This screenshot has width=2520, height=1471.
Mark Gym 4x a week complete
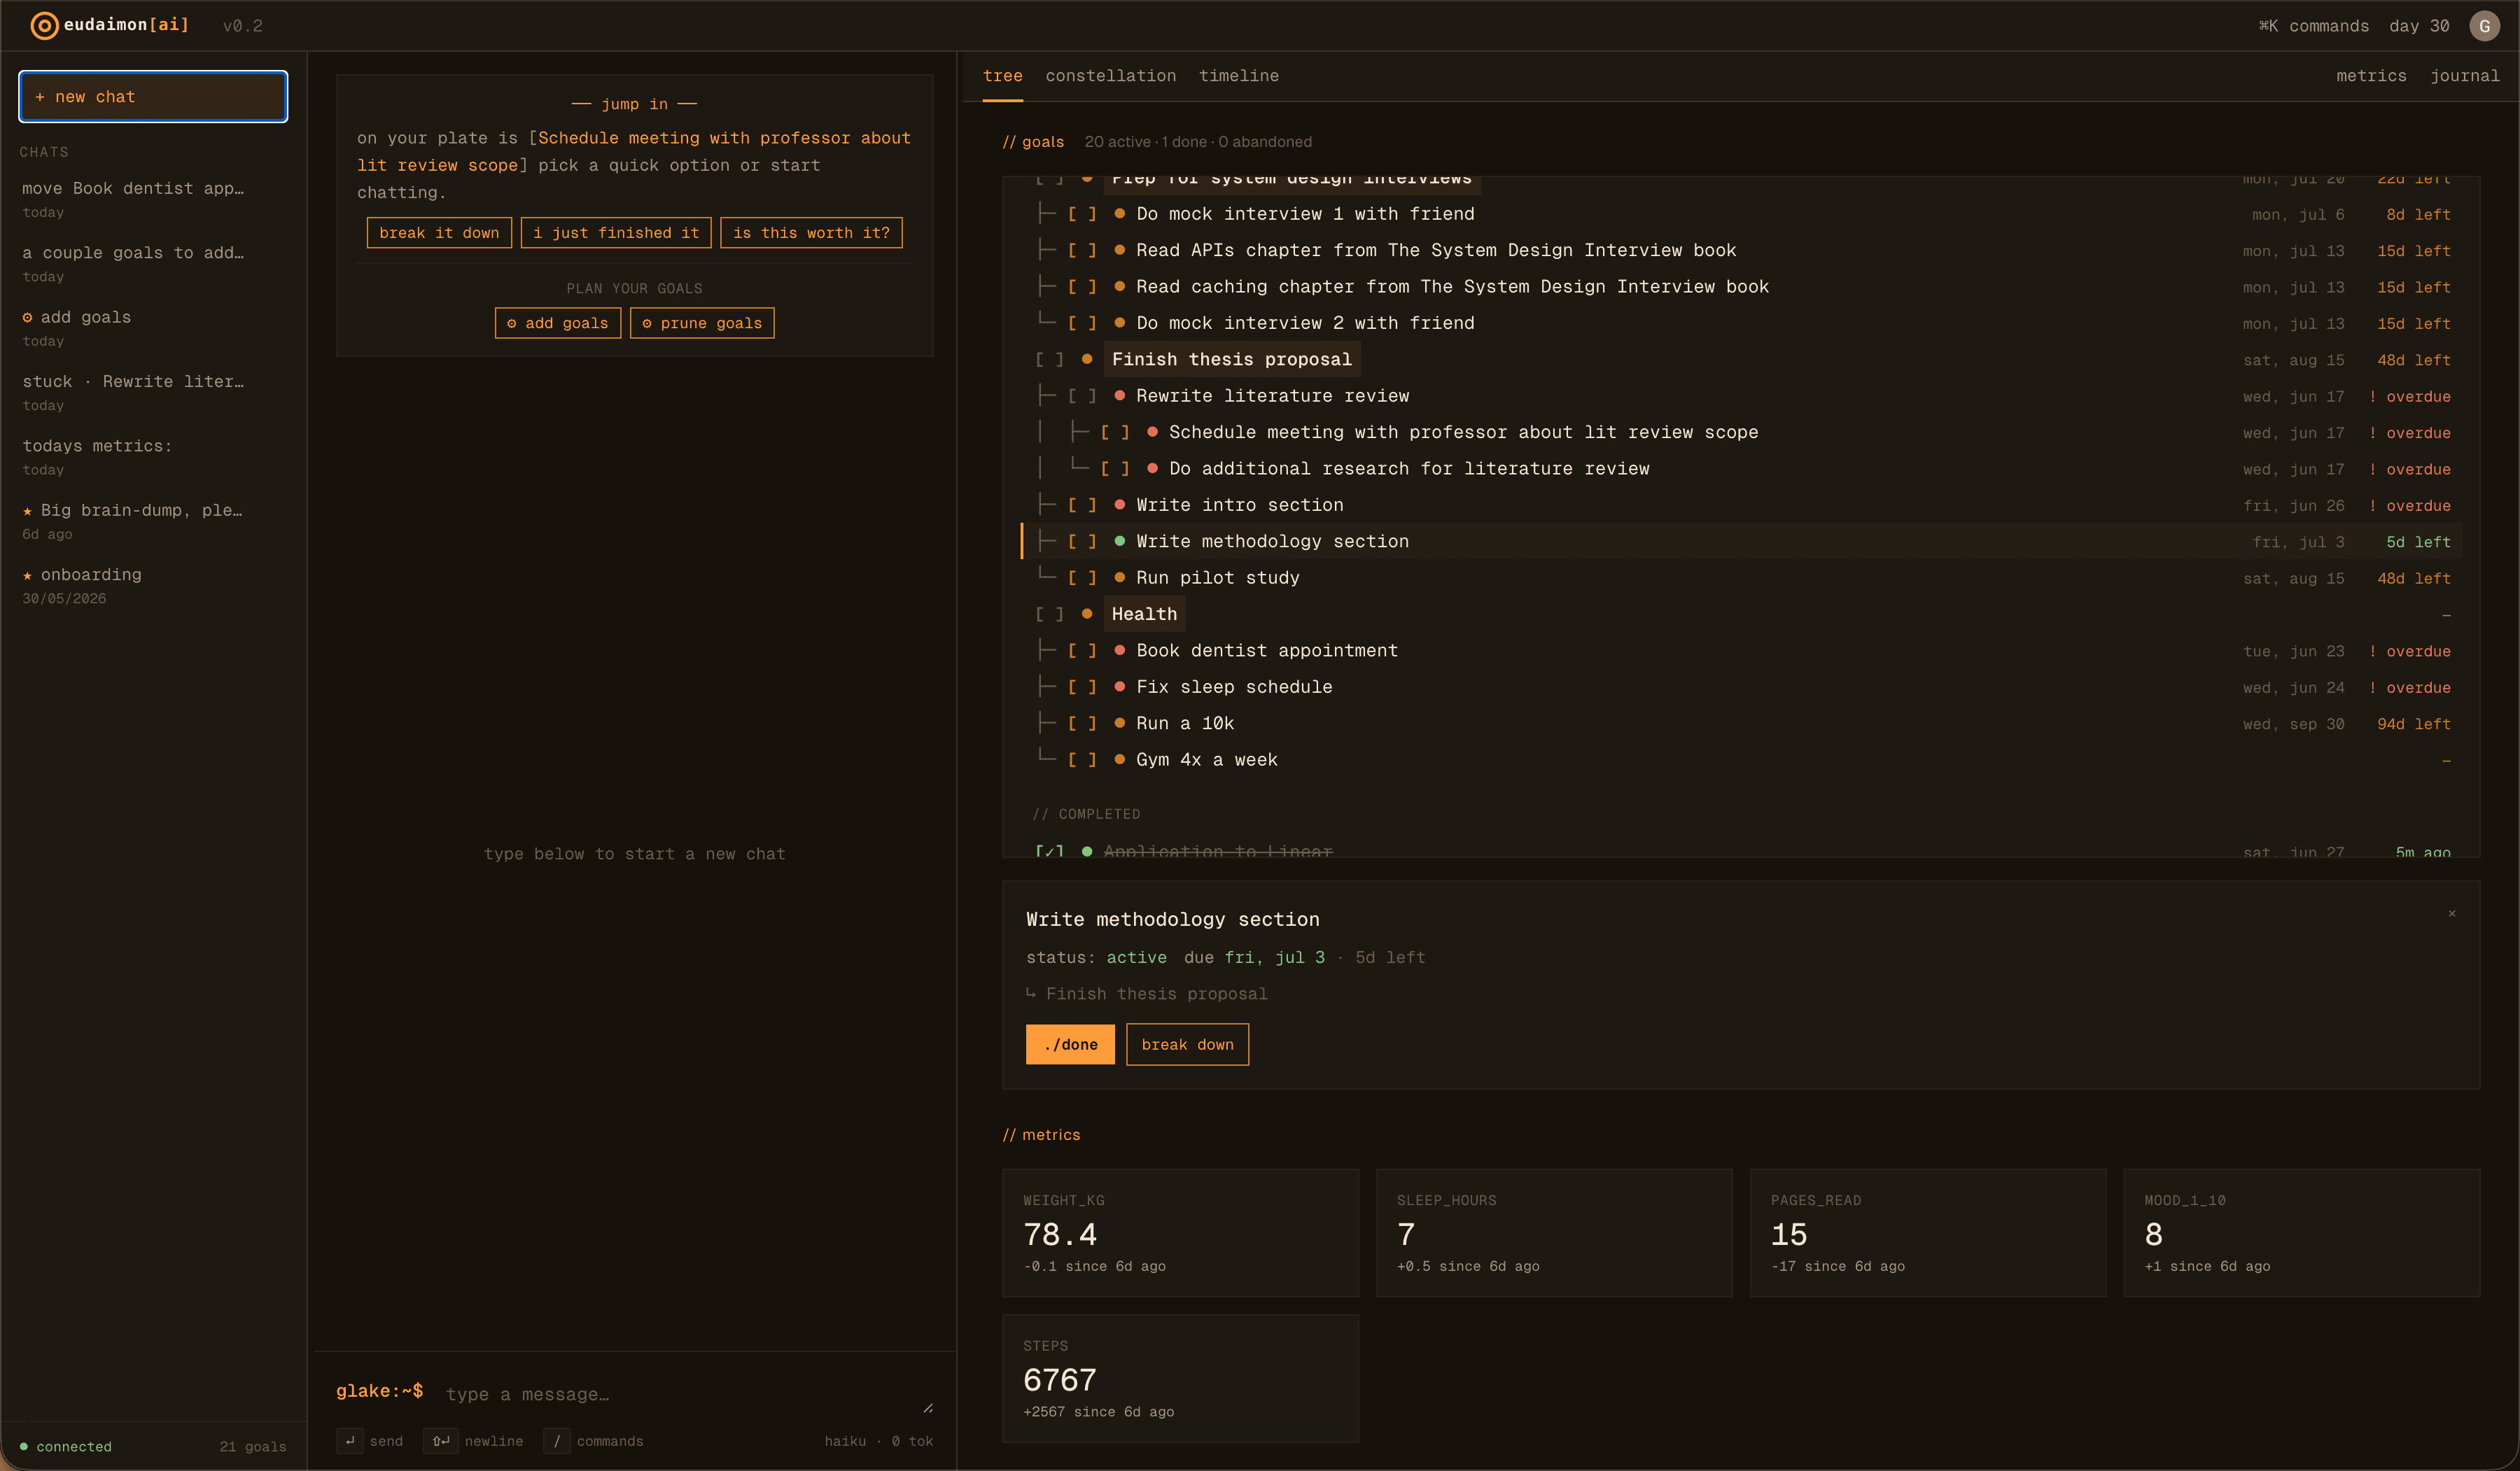coord(1082,760)
